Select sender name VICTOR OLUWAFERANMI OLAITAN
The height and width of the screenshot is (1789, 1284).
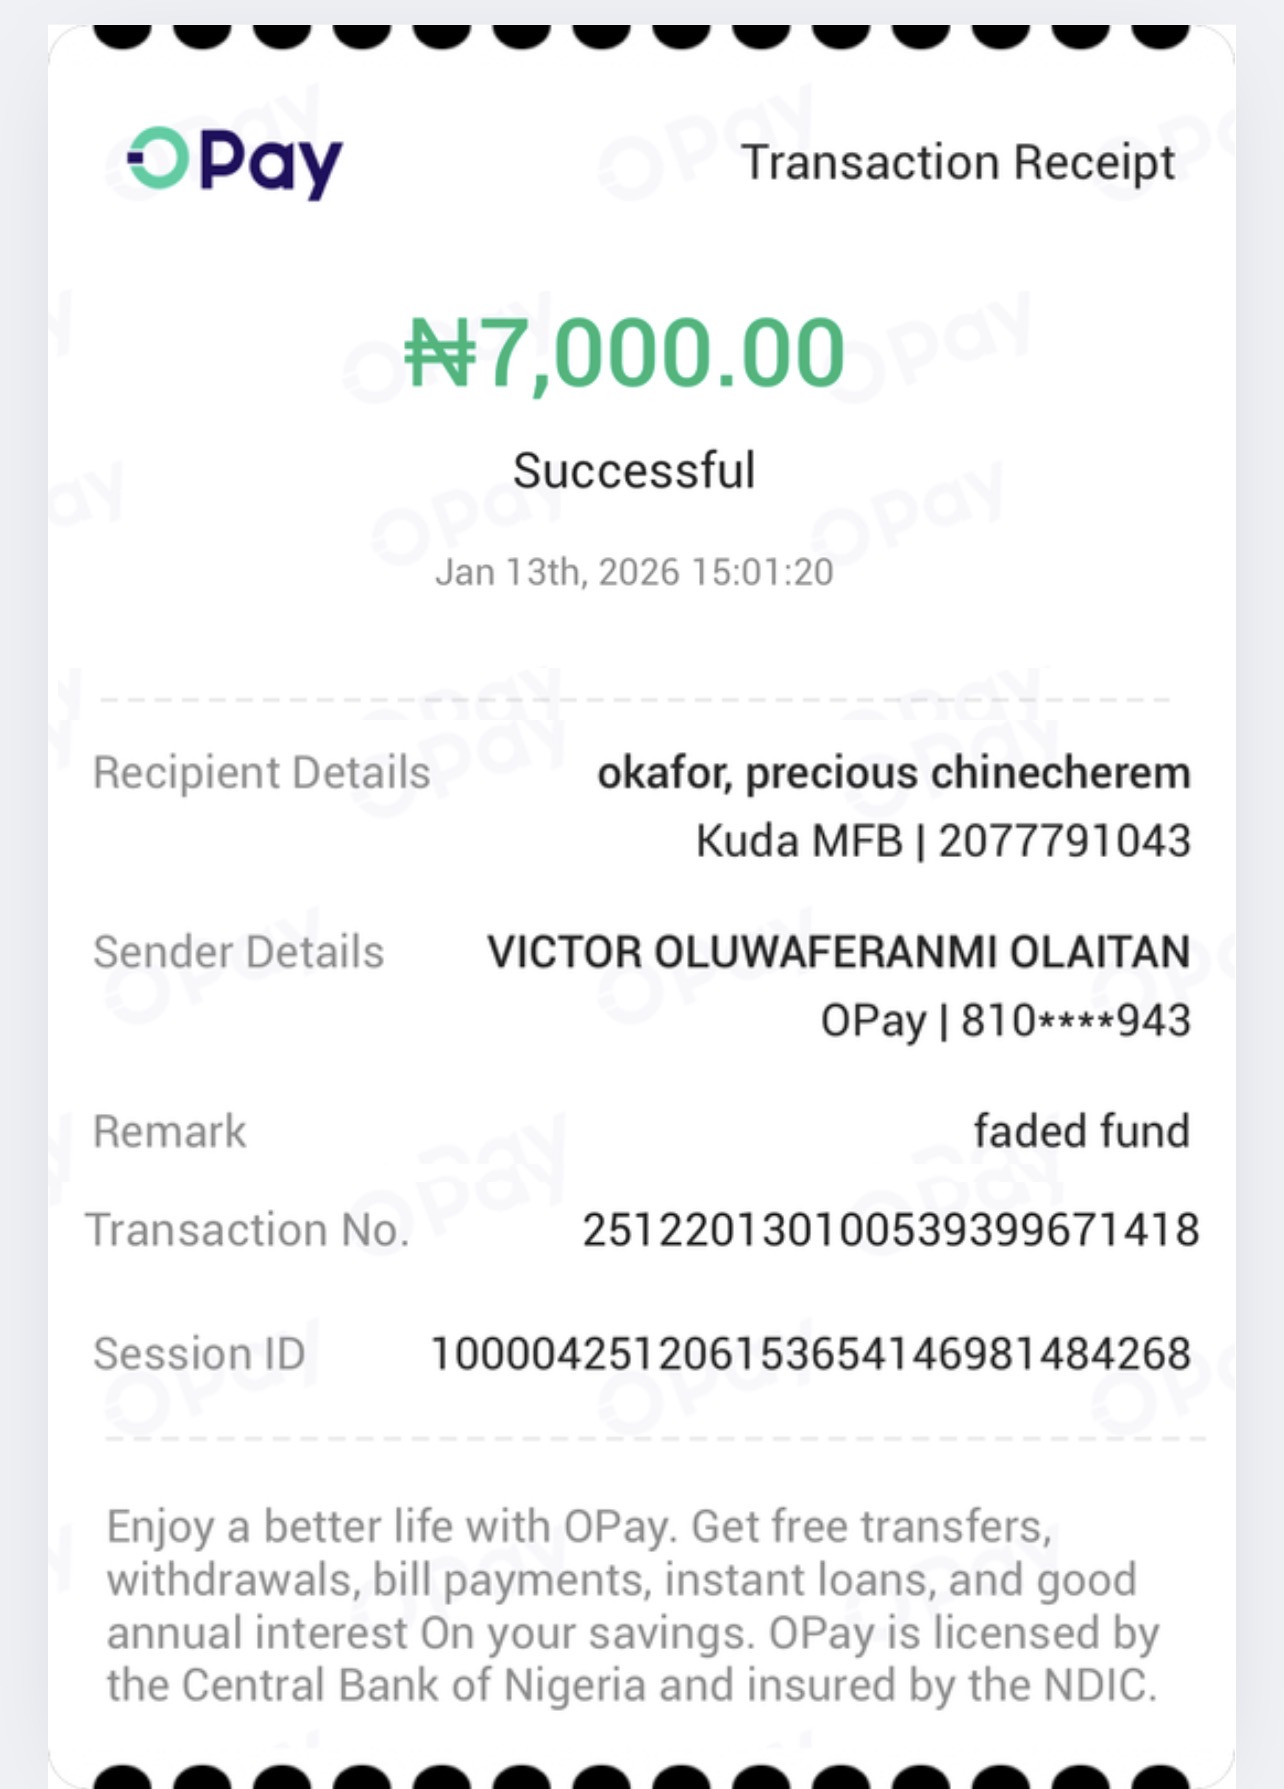(838, 952)
